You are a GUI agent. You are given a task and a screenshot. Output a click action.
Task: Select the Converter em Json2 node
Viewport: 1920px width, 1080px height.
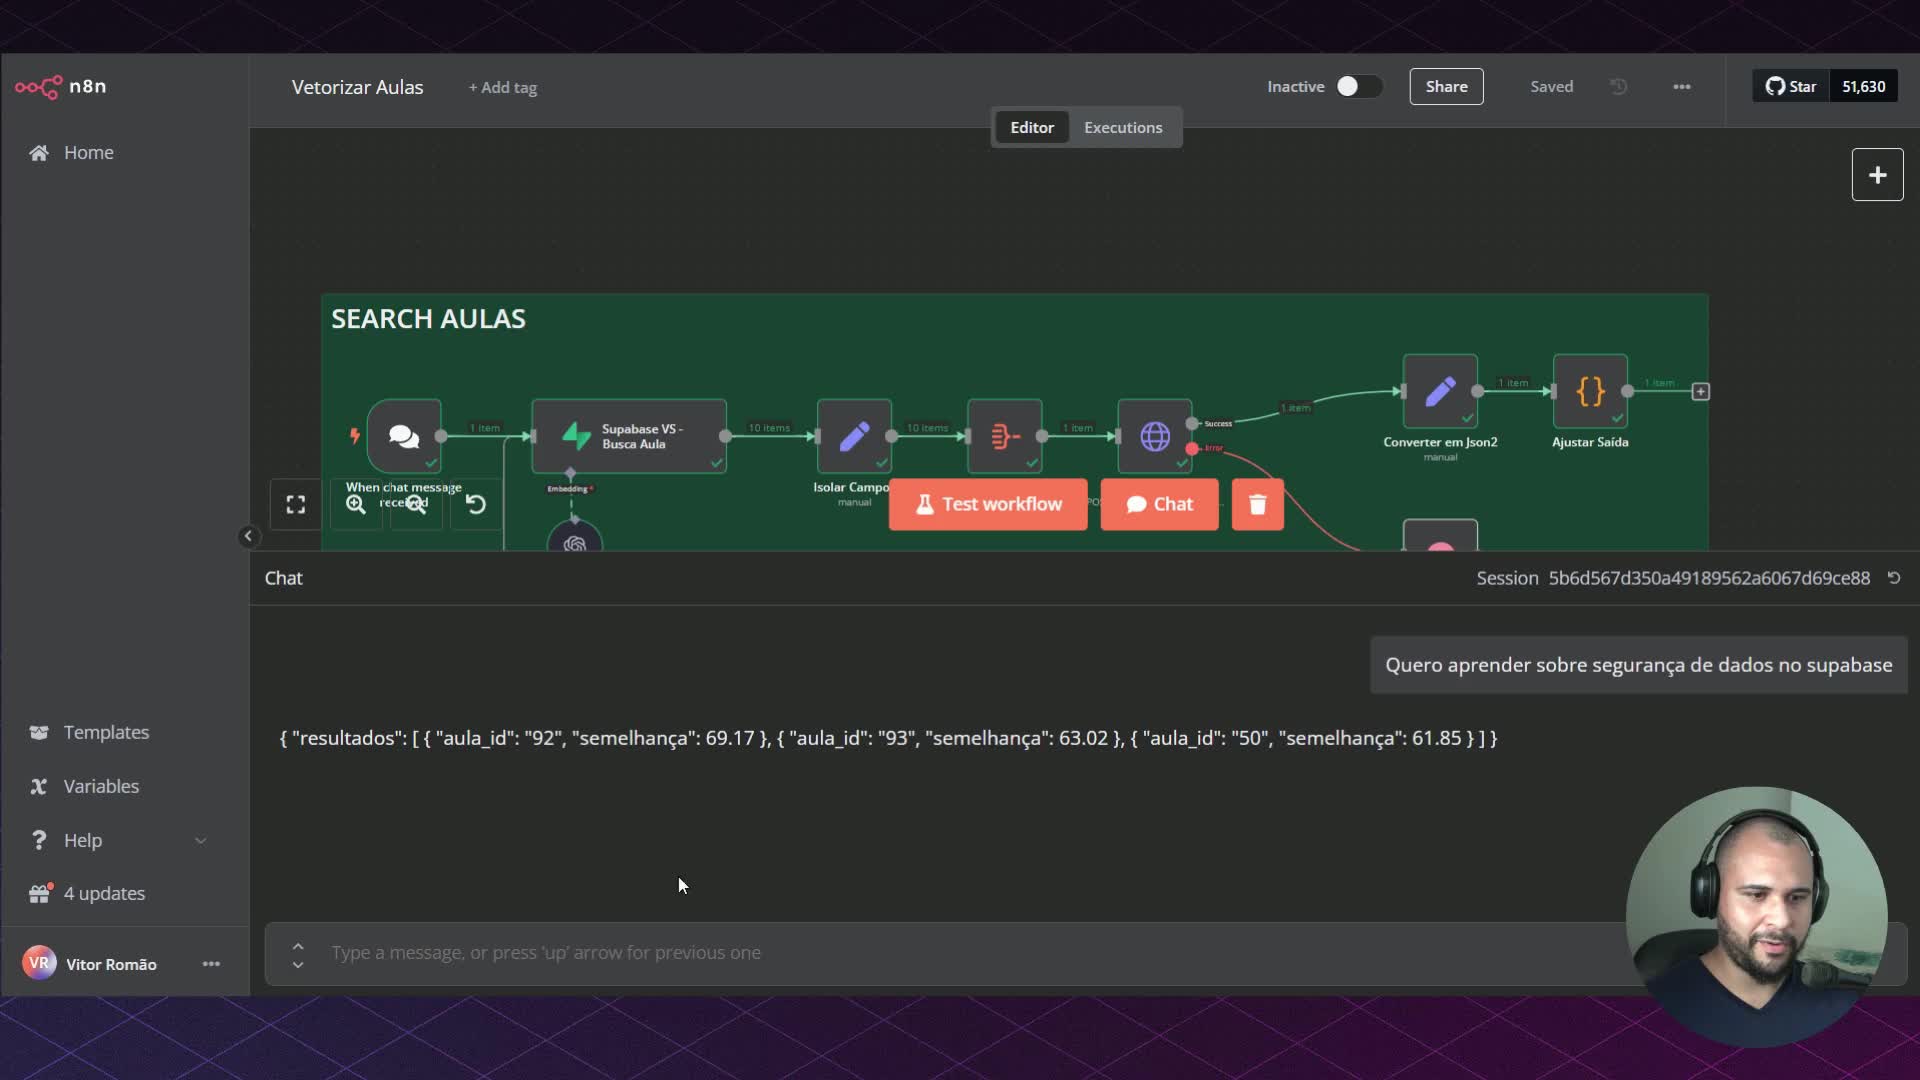[x=1439, y=391]
